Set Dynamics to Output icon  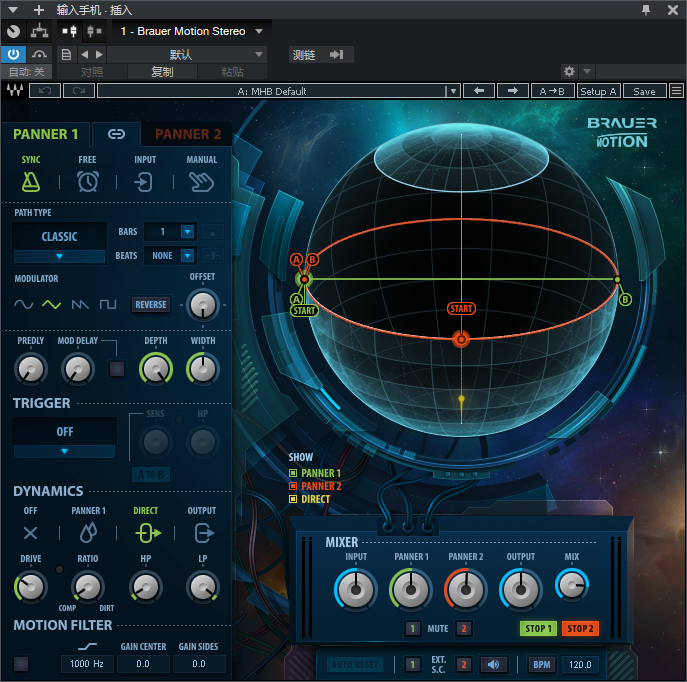pos(204,533)
